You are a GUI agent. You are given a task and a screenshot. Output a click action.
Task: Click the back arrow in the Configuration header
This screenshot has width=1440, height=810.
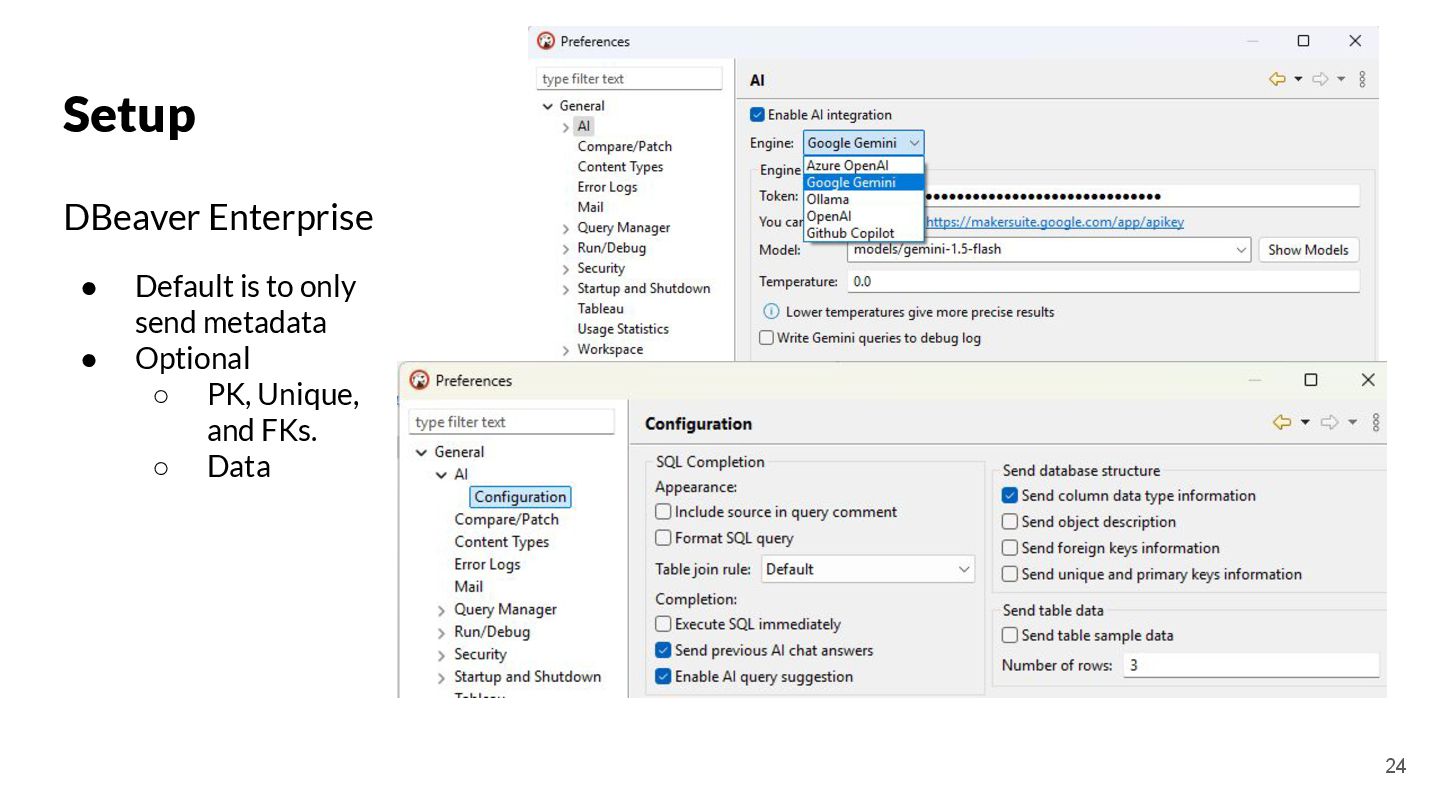coord(1282,423)
